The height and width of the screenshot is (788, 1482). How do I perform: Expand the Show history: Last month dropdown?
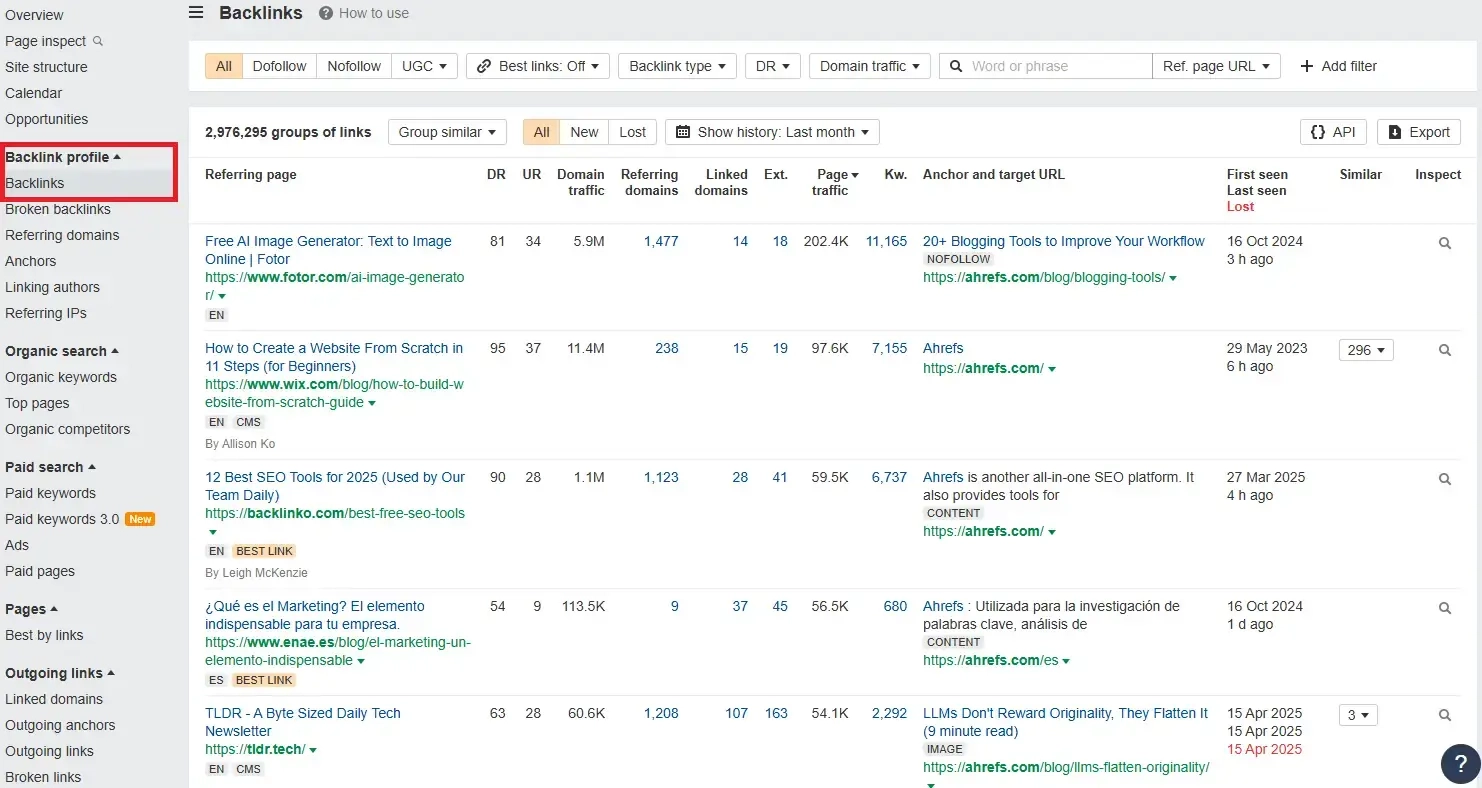click(772, 132)
